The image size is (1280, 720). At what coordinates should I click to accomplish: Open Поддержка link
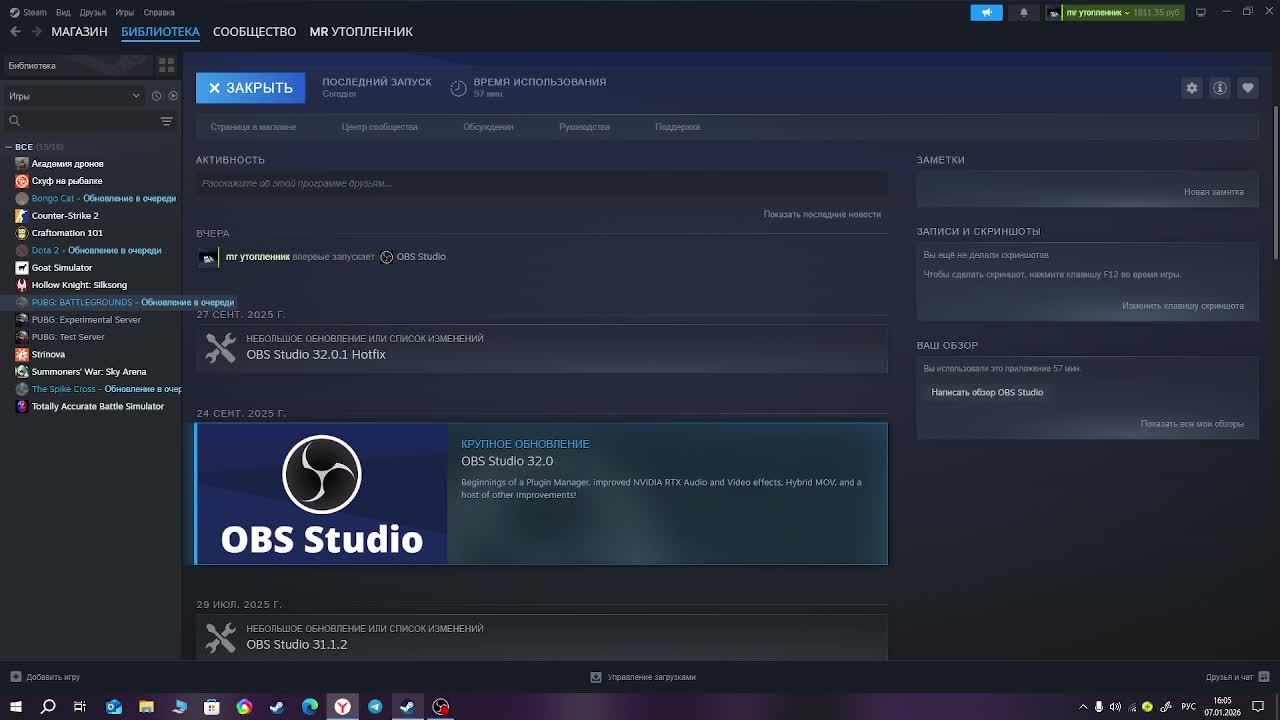677,127
